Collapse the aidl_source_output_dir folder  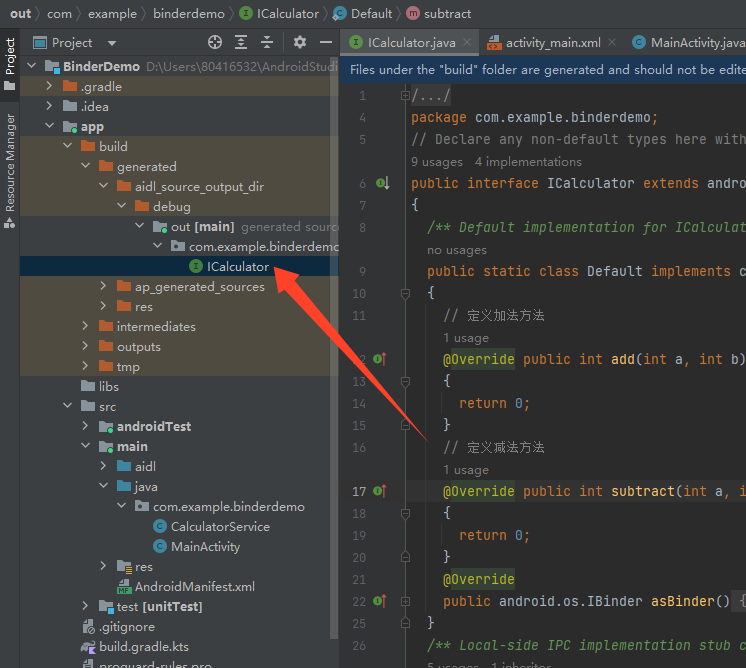click(104, 186)
